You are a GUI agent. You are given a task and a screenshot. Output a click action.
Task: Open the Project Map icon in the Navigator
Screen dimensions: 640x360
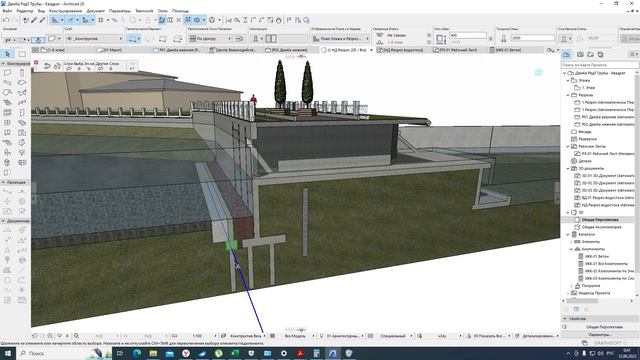(x=567, y=54)
